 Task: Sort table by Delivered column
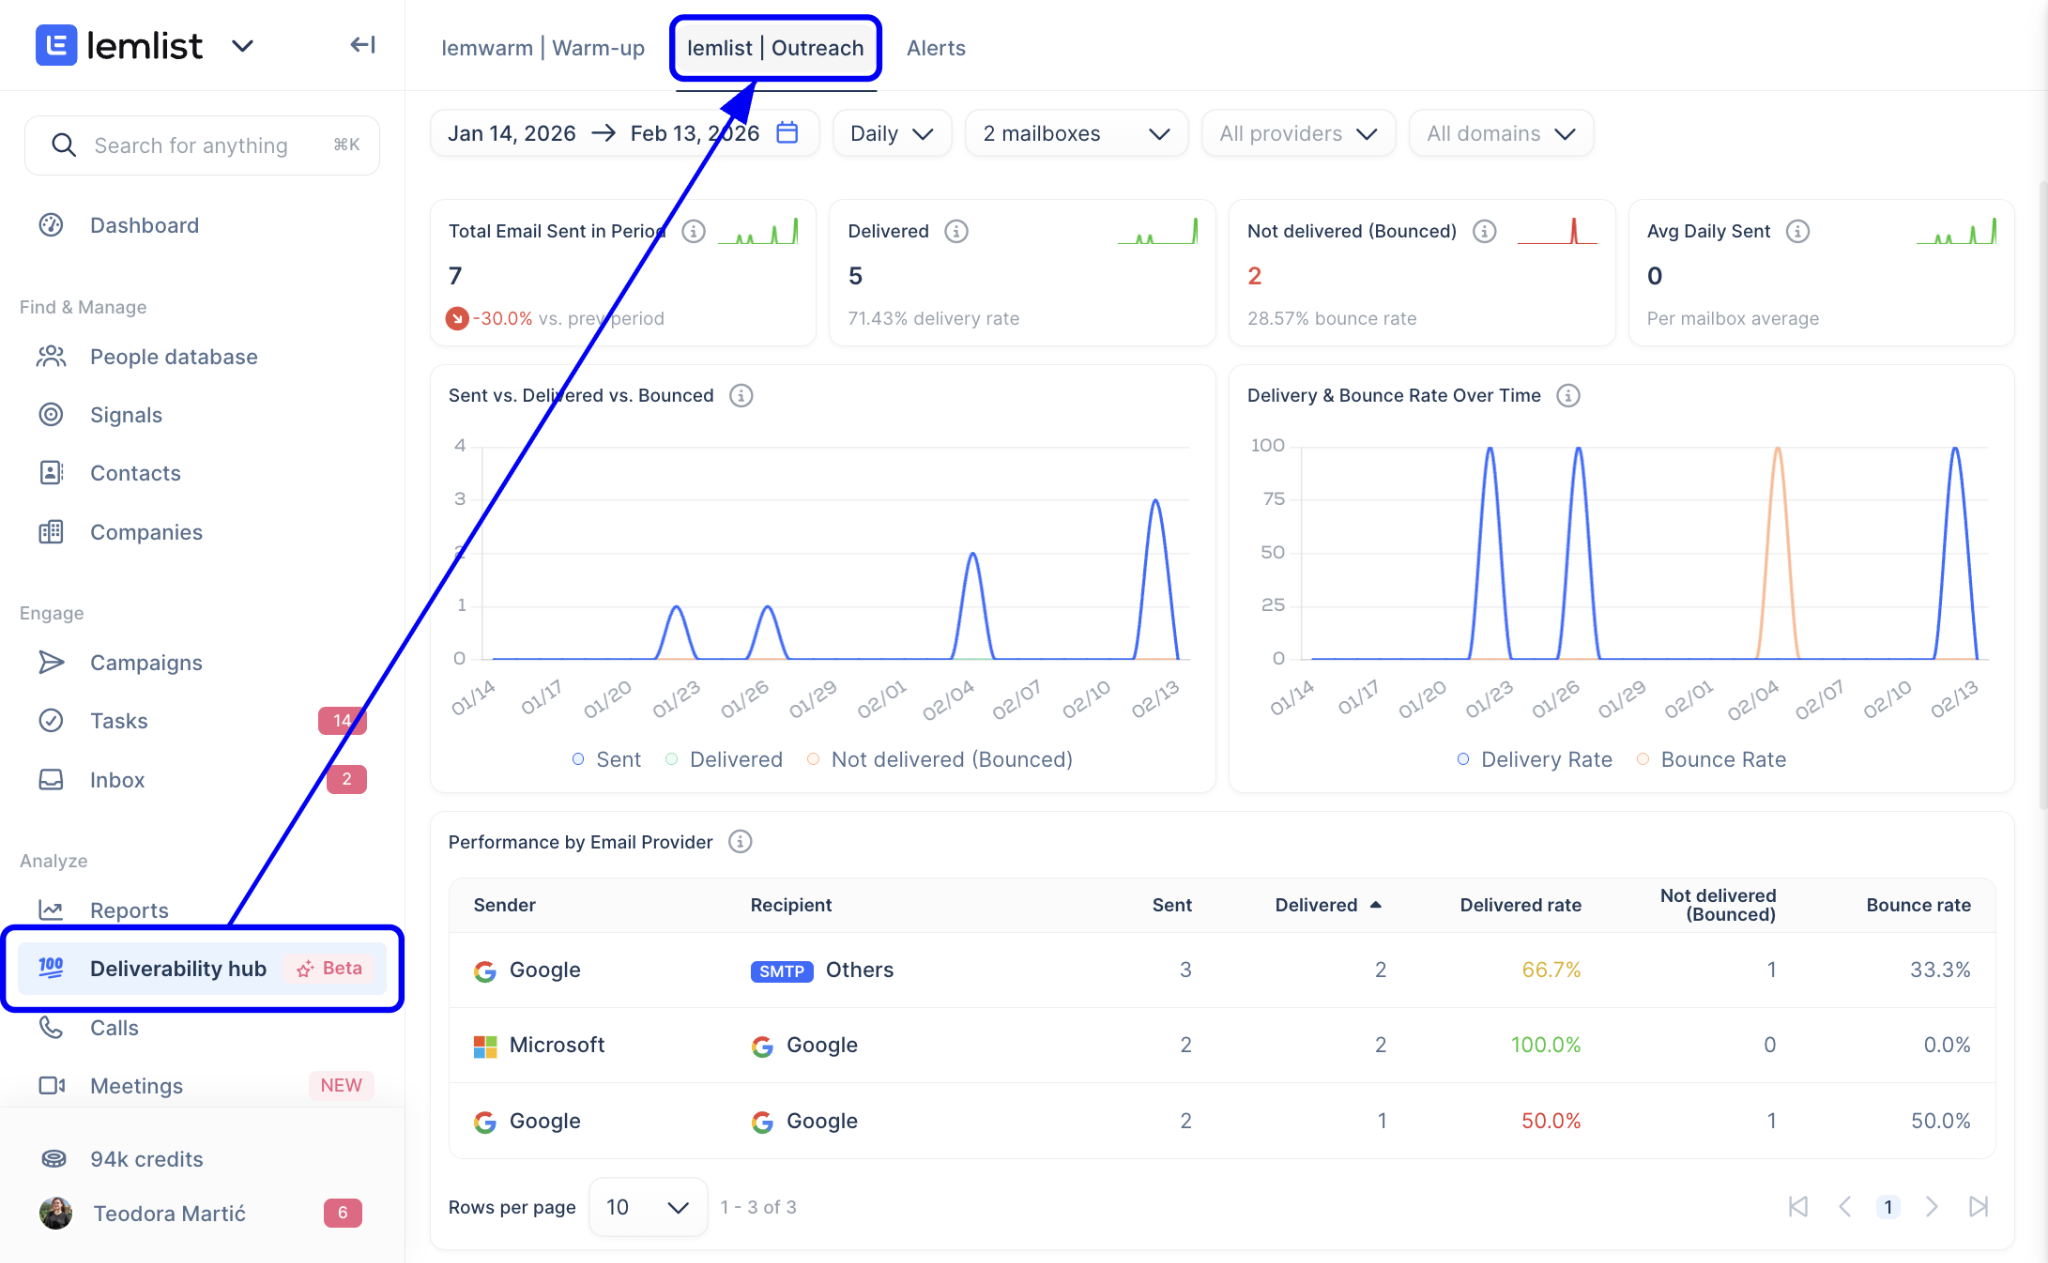(1328, 905)
